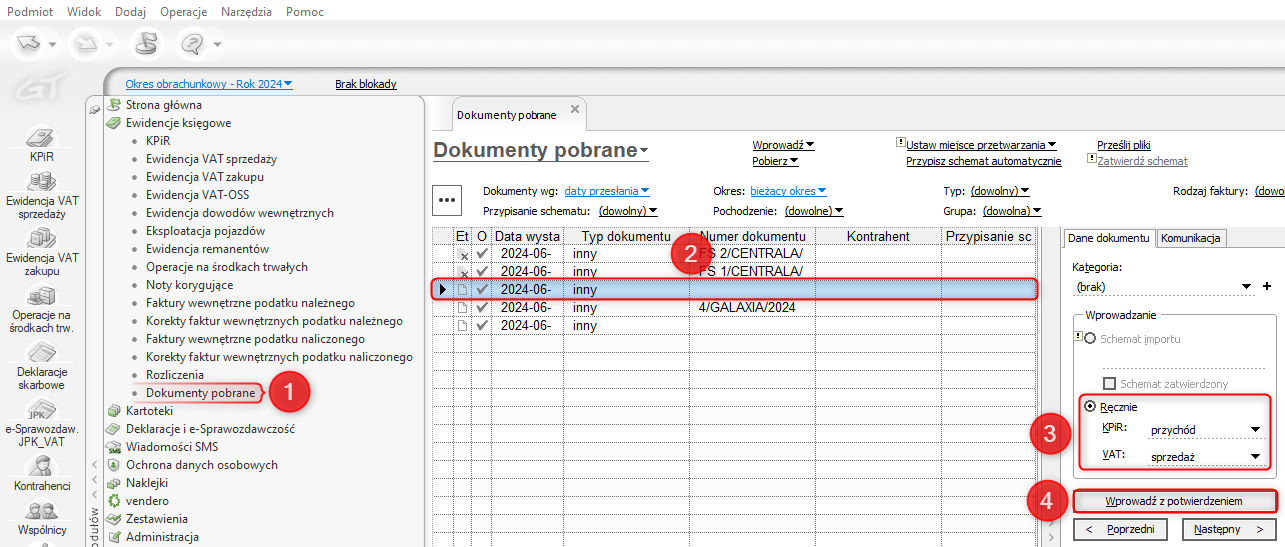The image size is (1285, 547).
Task: Click Naklejki tree icon
Action: click(114, 482)
